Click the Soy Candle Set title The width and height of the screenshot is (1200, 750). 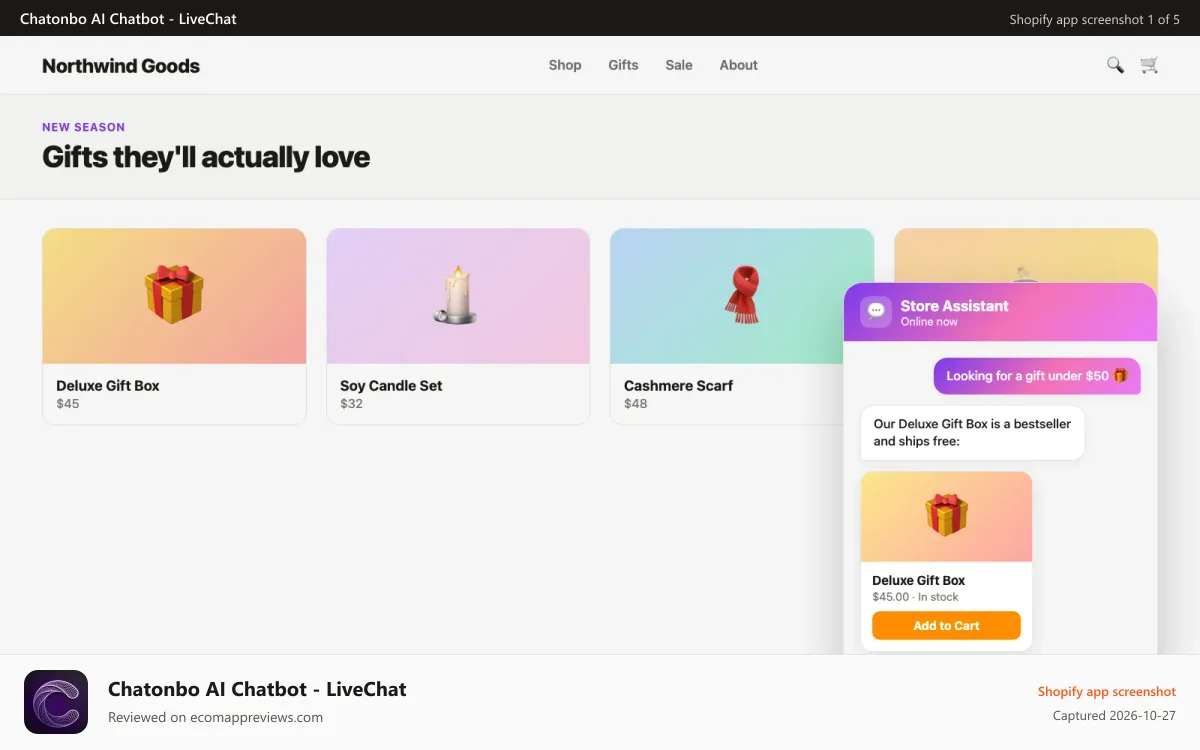391,386
